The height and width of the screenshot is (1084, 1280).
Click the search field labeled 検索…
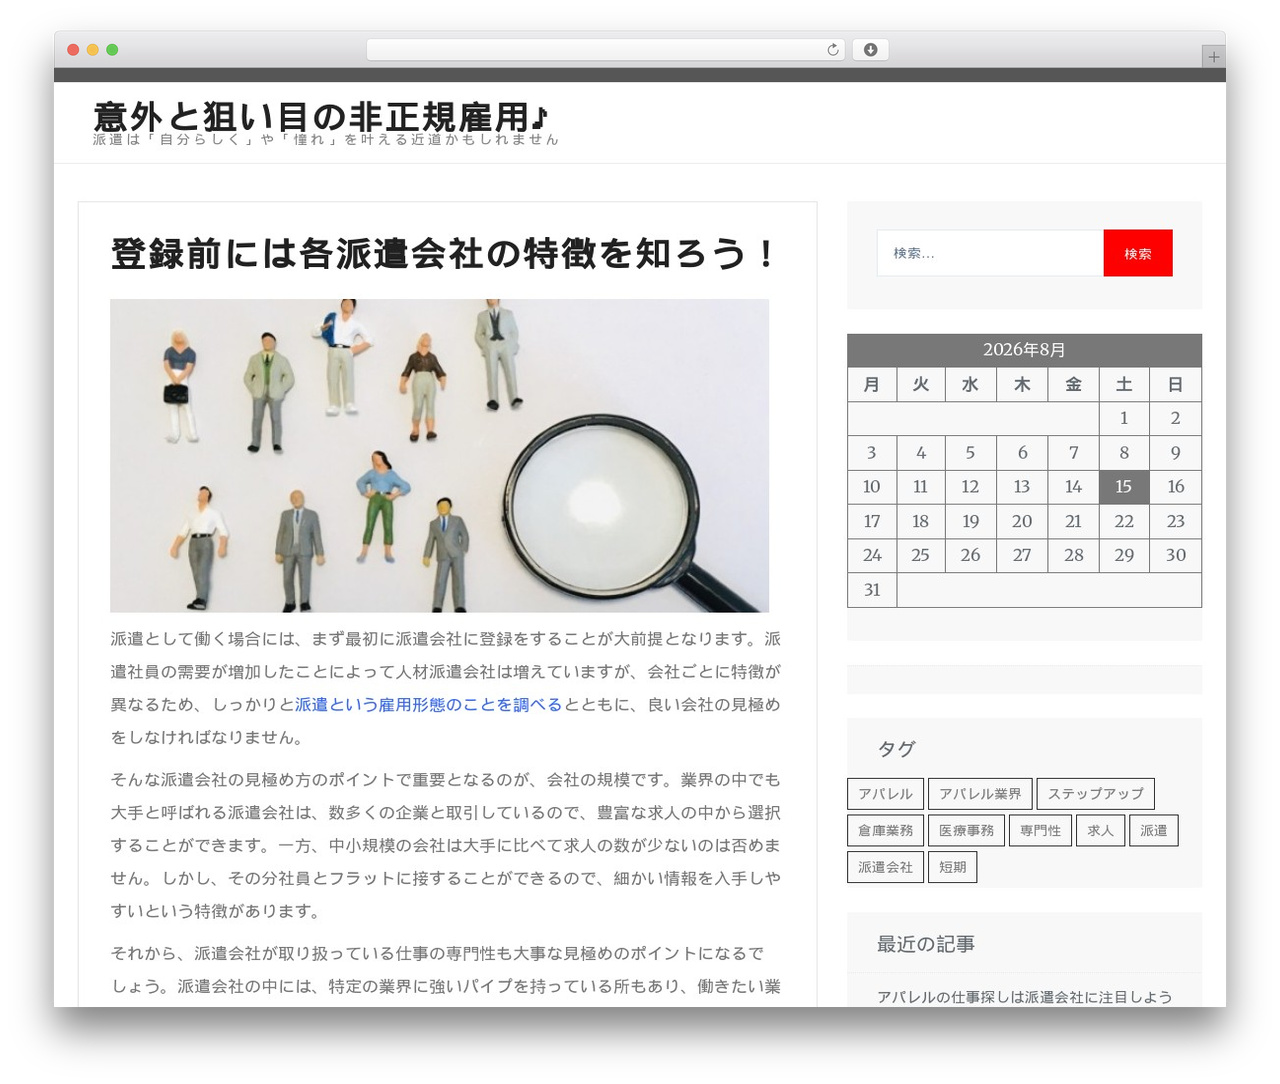coord(990,253)
